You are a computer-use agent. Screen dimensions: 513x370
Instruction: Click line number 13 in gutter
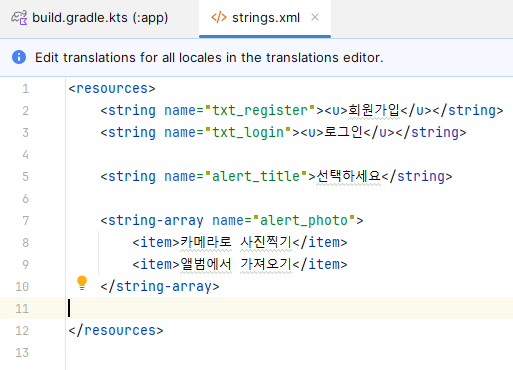pos(22,352)
